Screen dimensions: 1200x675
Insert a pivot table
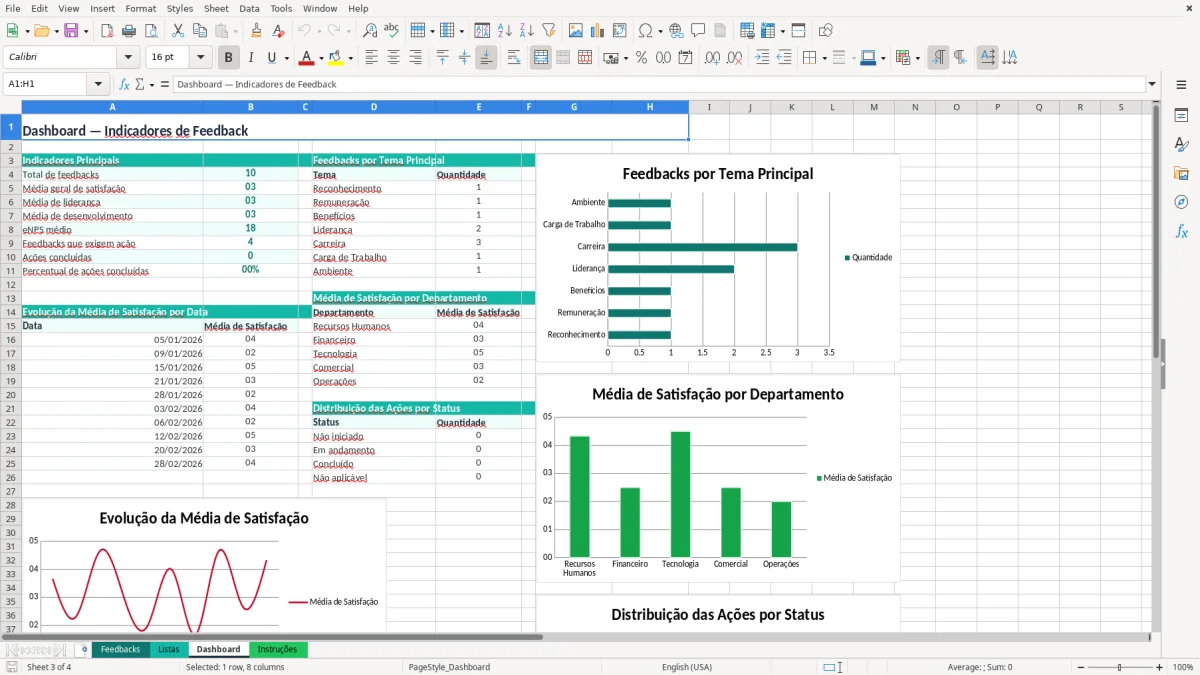(620, 31)
